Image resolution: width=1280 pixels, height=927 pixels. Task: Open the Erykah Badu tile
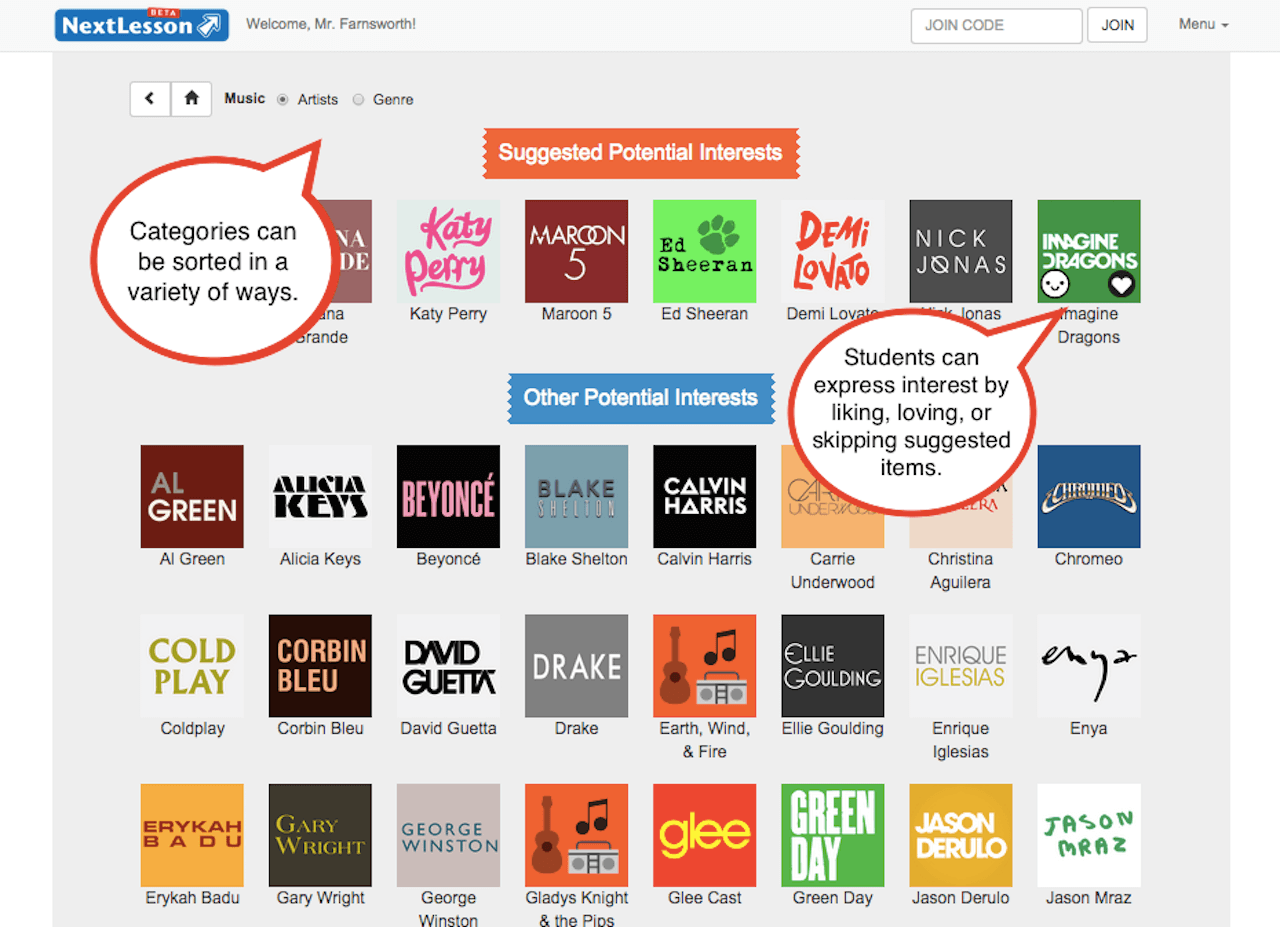pos(192,835)
